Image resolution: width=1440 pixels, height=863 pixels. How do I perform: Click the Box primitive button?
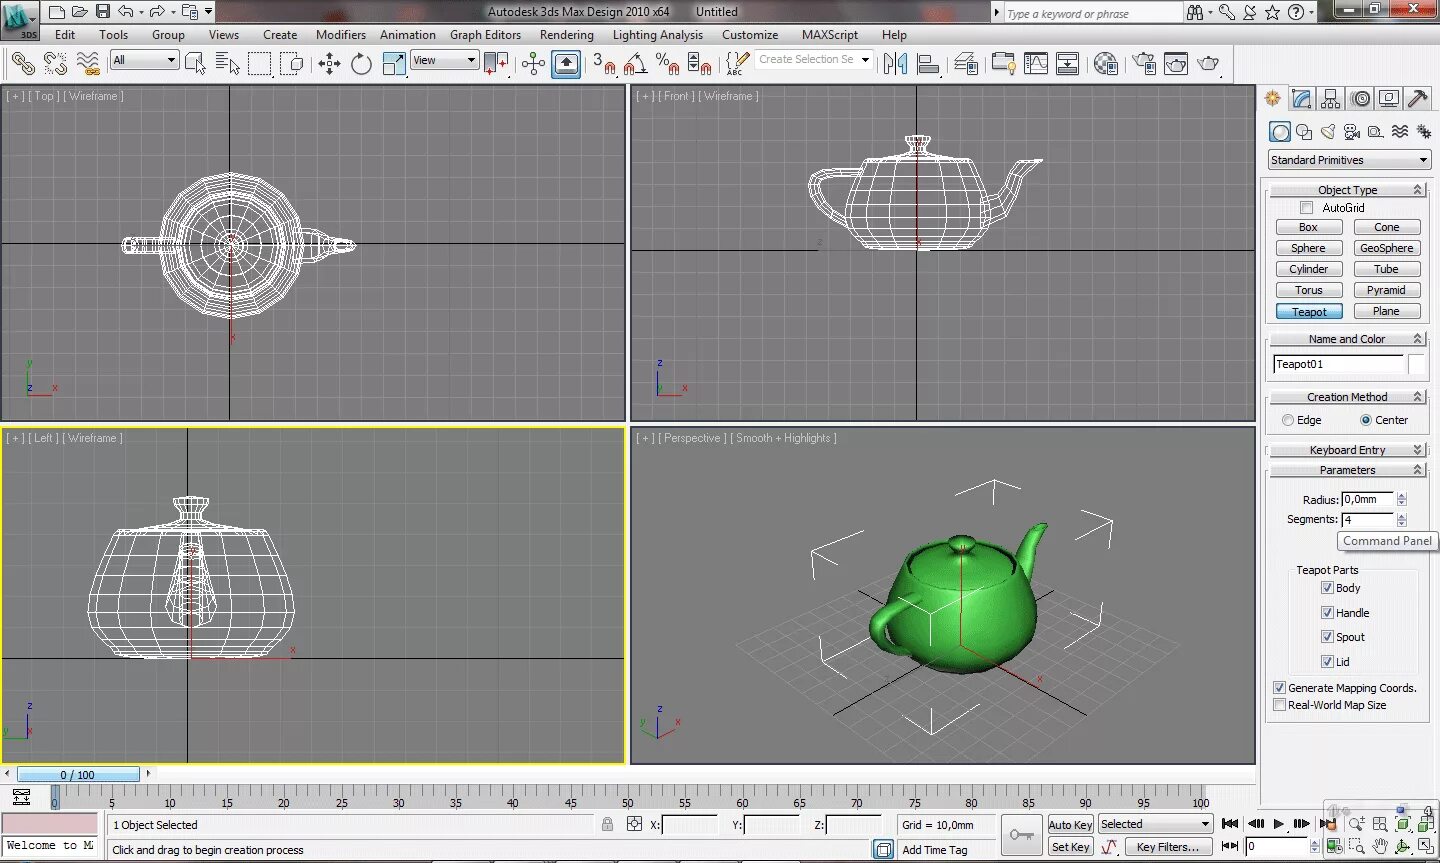(1308, 227)
